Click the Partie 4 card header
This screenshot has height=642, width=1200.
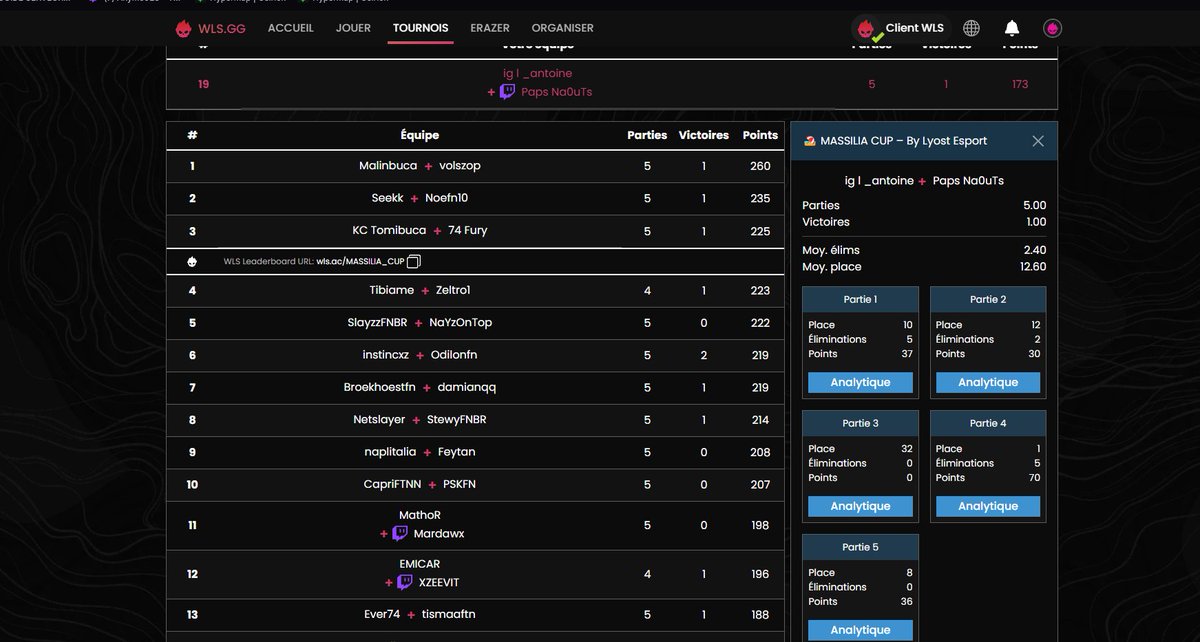click(x=988, y=423)
